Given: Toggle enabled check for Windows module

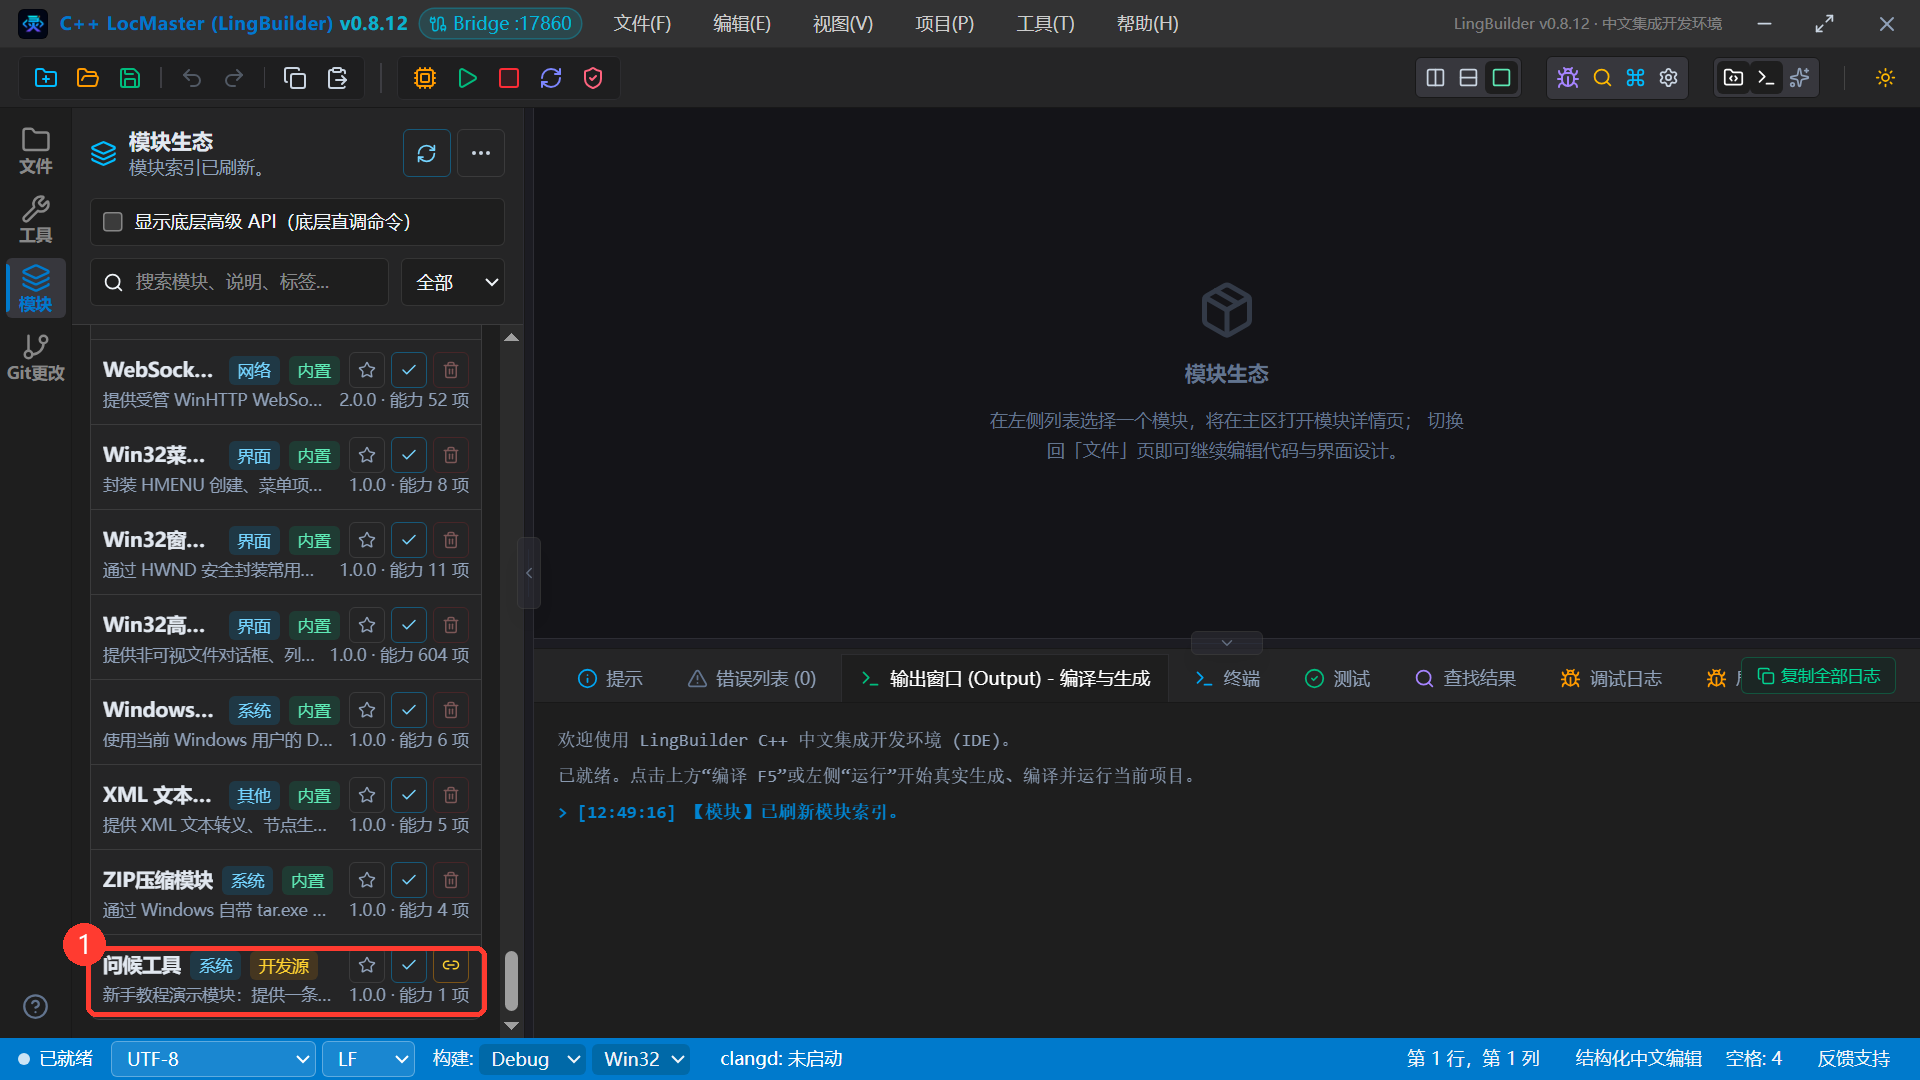Looking at the screenshot, I should 409,710.
